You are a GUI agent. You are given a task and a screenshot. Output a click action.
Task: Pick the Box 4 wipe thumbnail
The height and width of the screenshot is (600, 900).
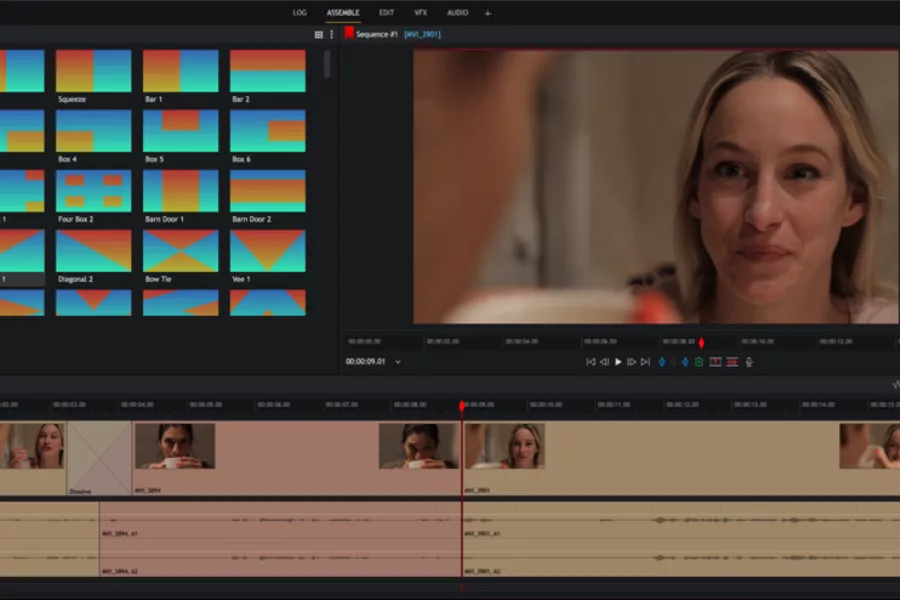pyautogui.click(x=94, y=131)
